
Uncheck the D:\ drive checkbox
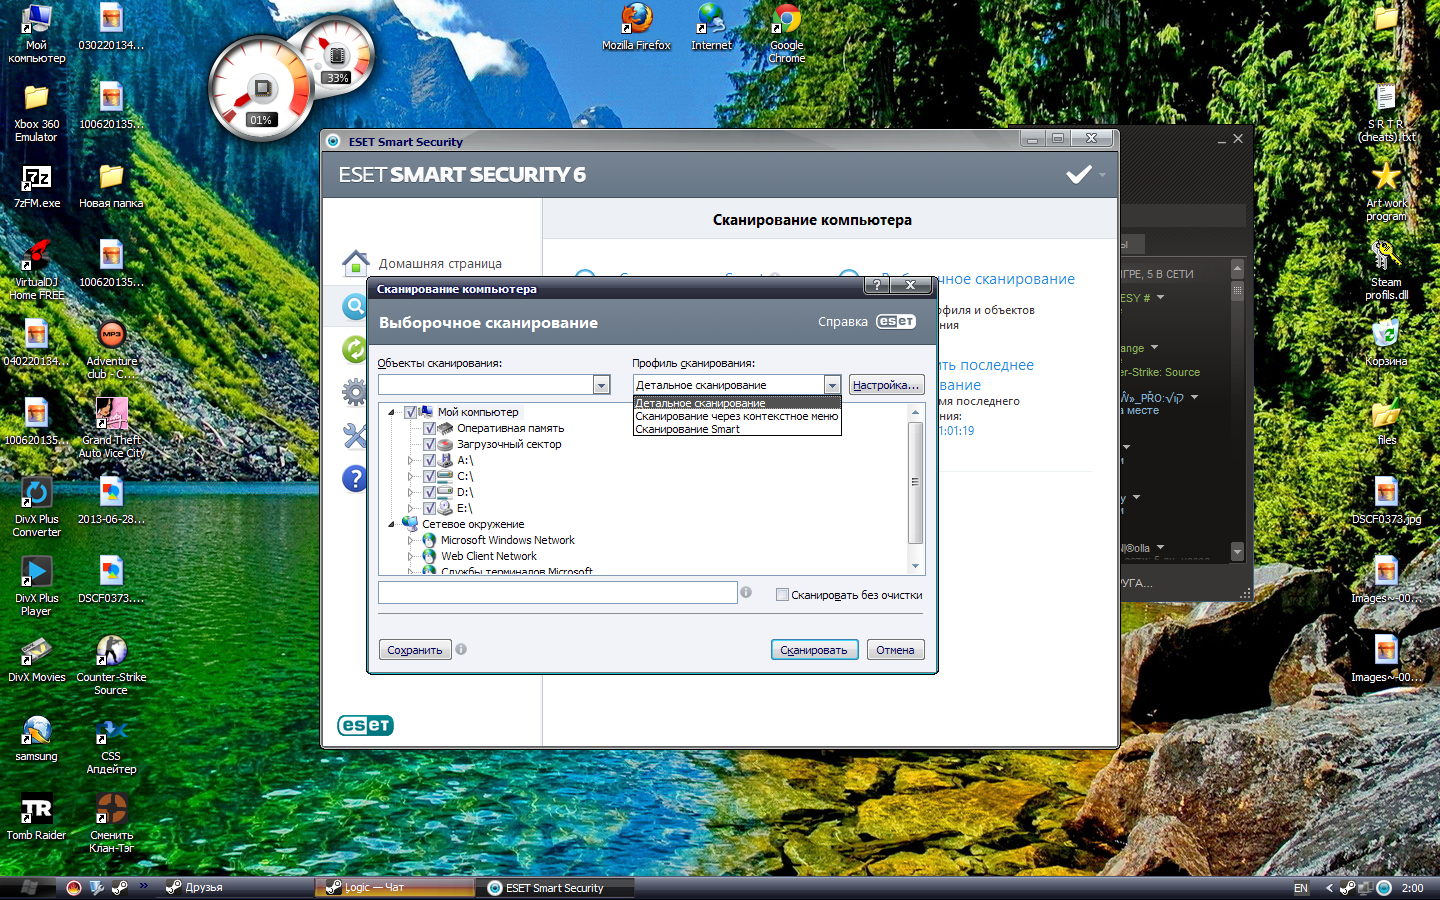(x=429, y=492)
